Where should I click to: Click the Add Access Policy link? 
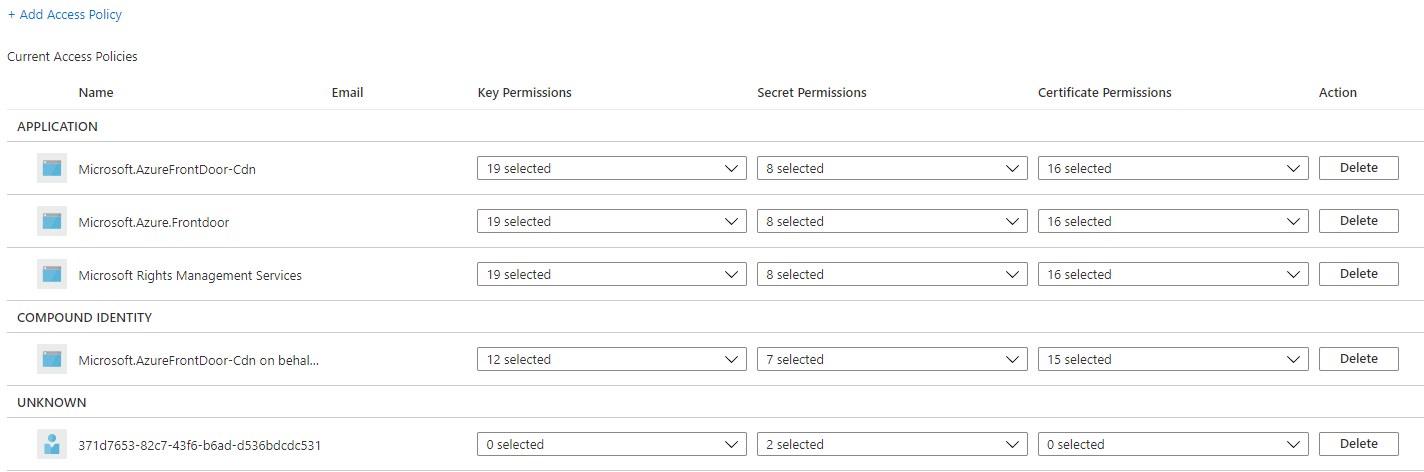[x=65, y=15]
